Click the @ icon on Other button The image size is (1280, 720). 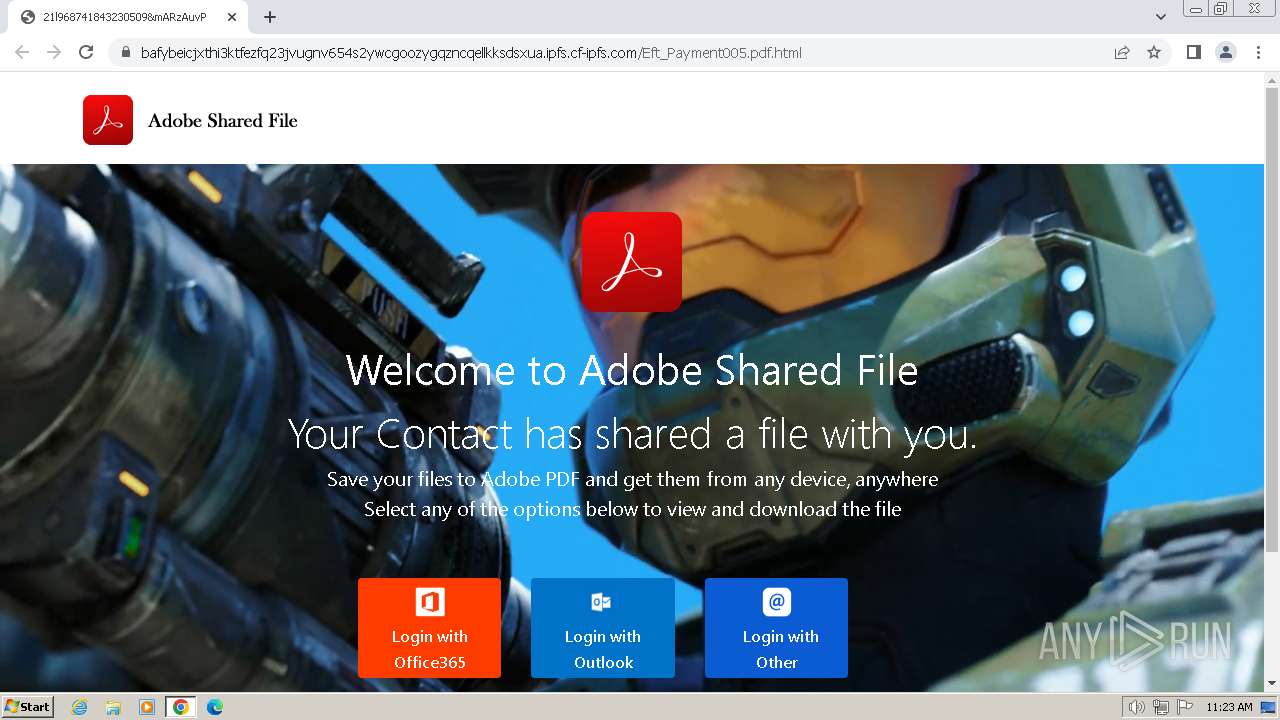(x=777, y=602)
